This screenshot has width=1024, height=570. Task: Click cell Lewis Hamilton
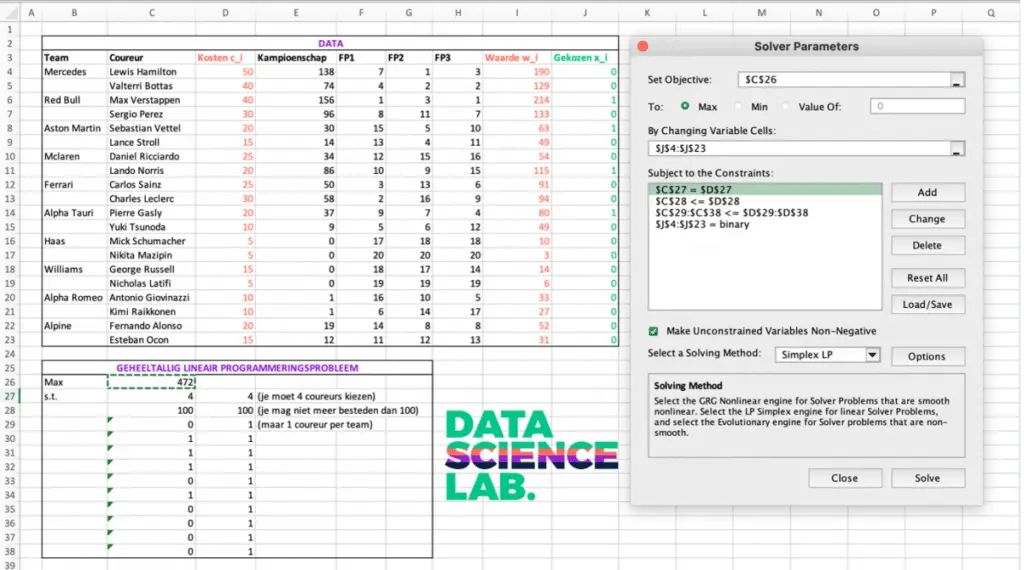point(152,72)
